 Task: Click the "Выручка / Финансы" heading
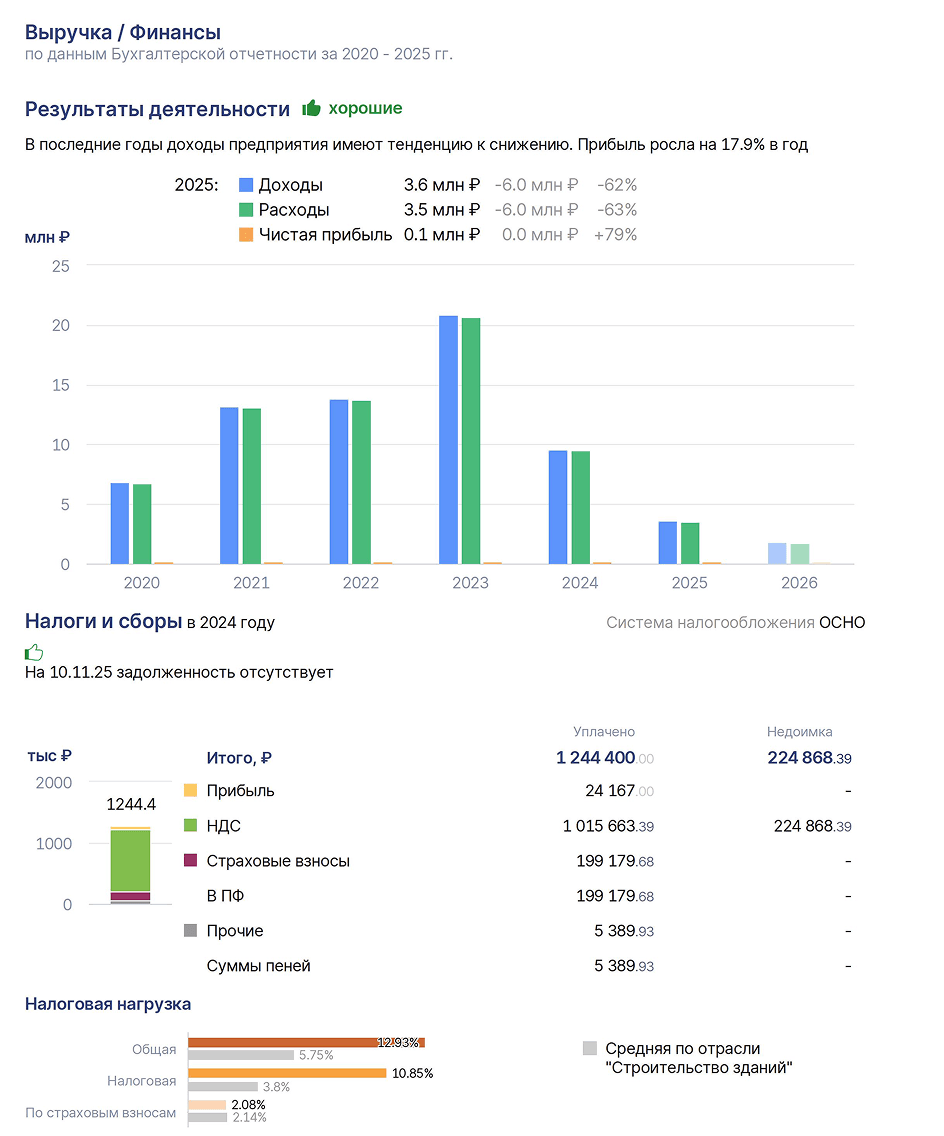pyautogui.click(x=123, y=33)
